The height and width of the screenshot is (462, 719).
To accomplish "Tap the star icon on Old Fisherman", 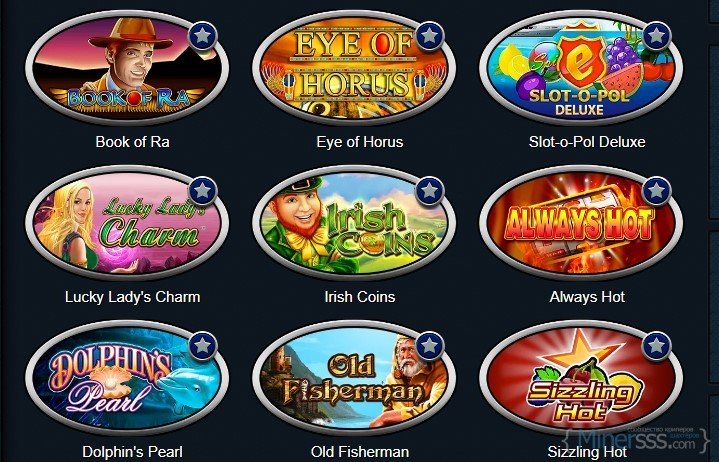I will (x=430, y=345).
